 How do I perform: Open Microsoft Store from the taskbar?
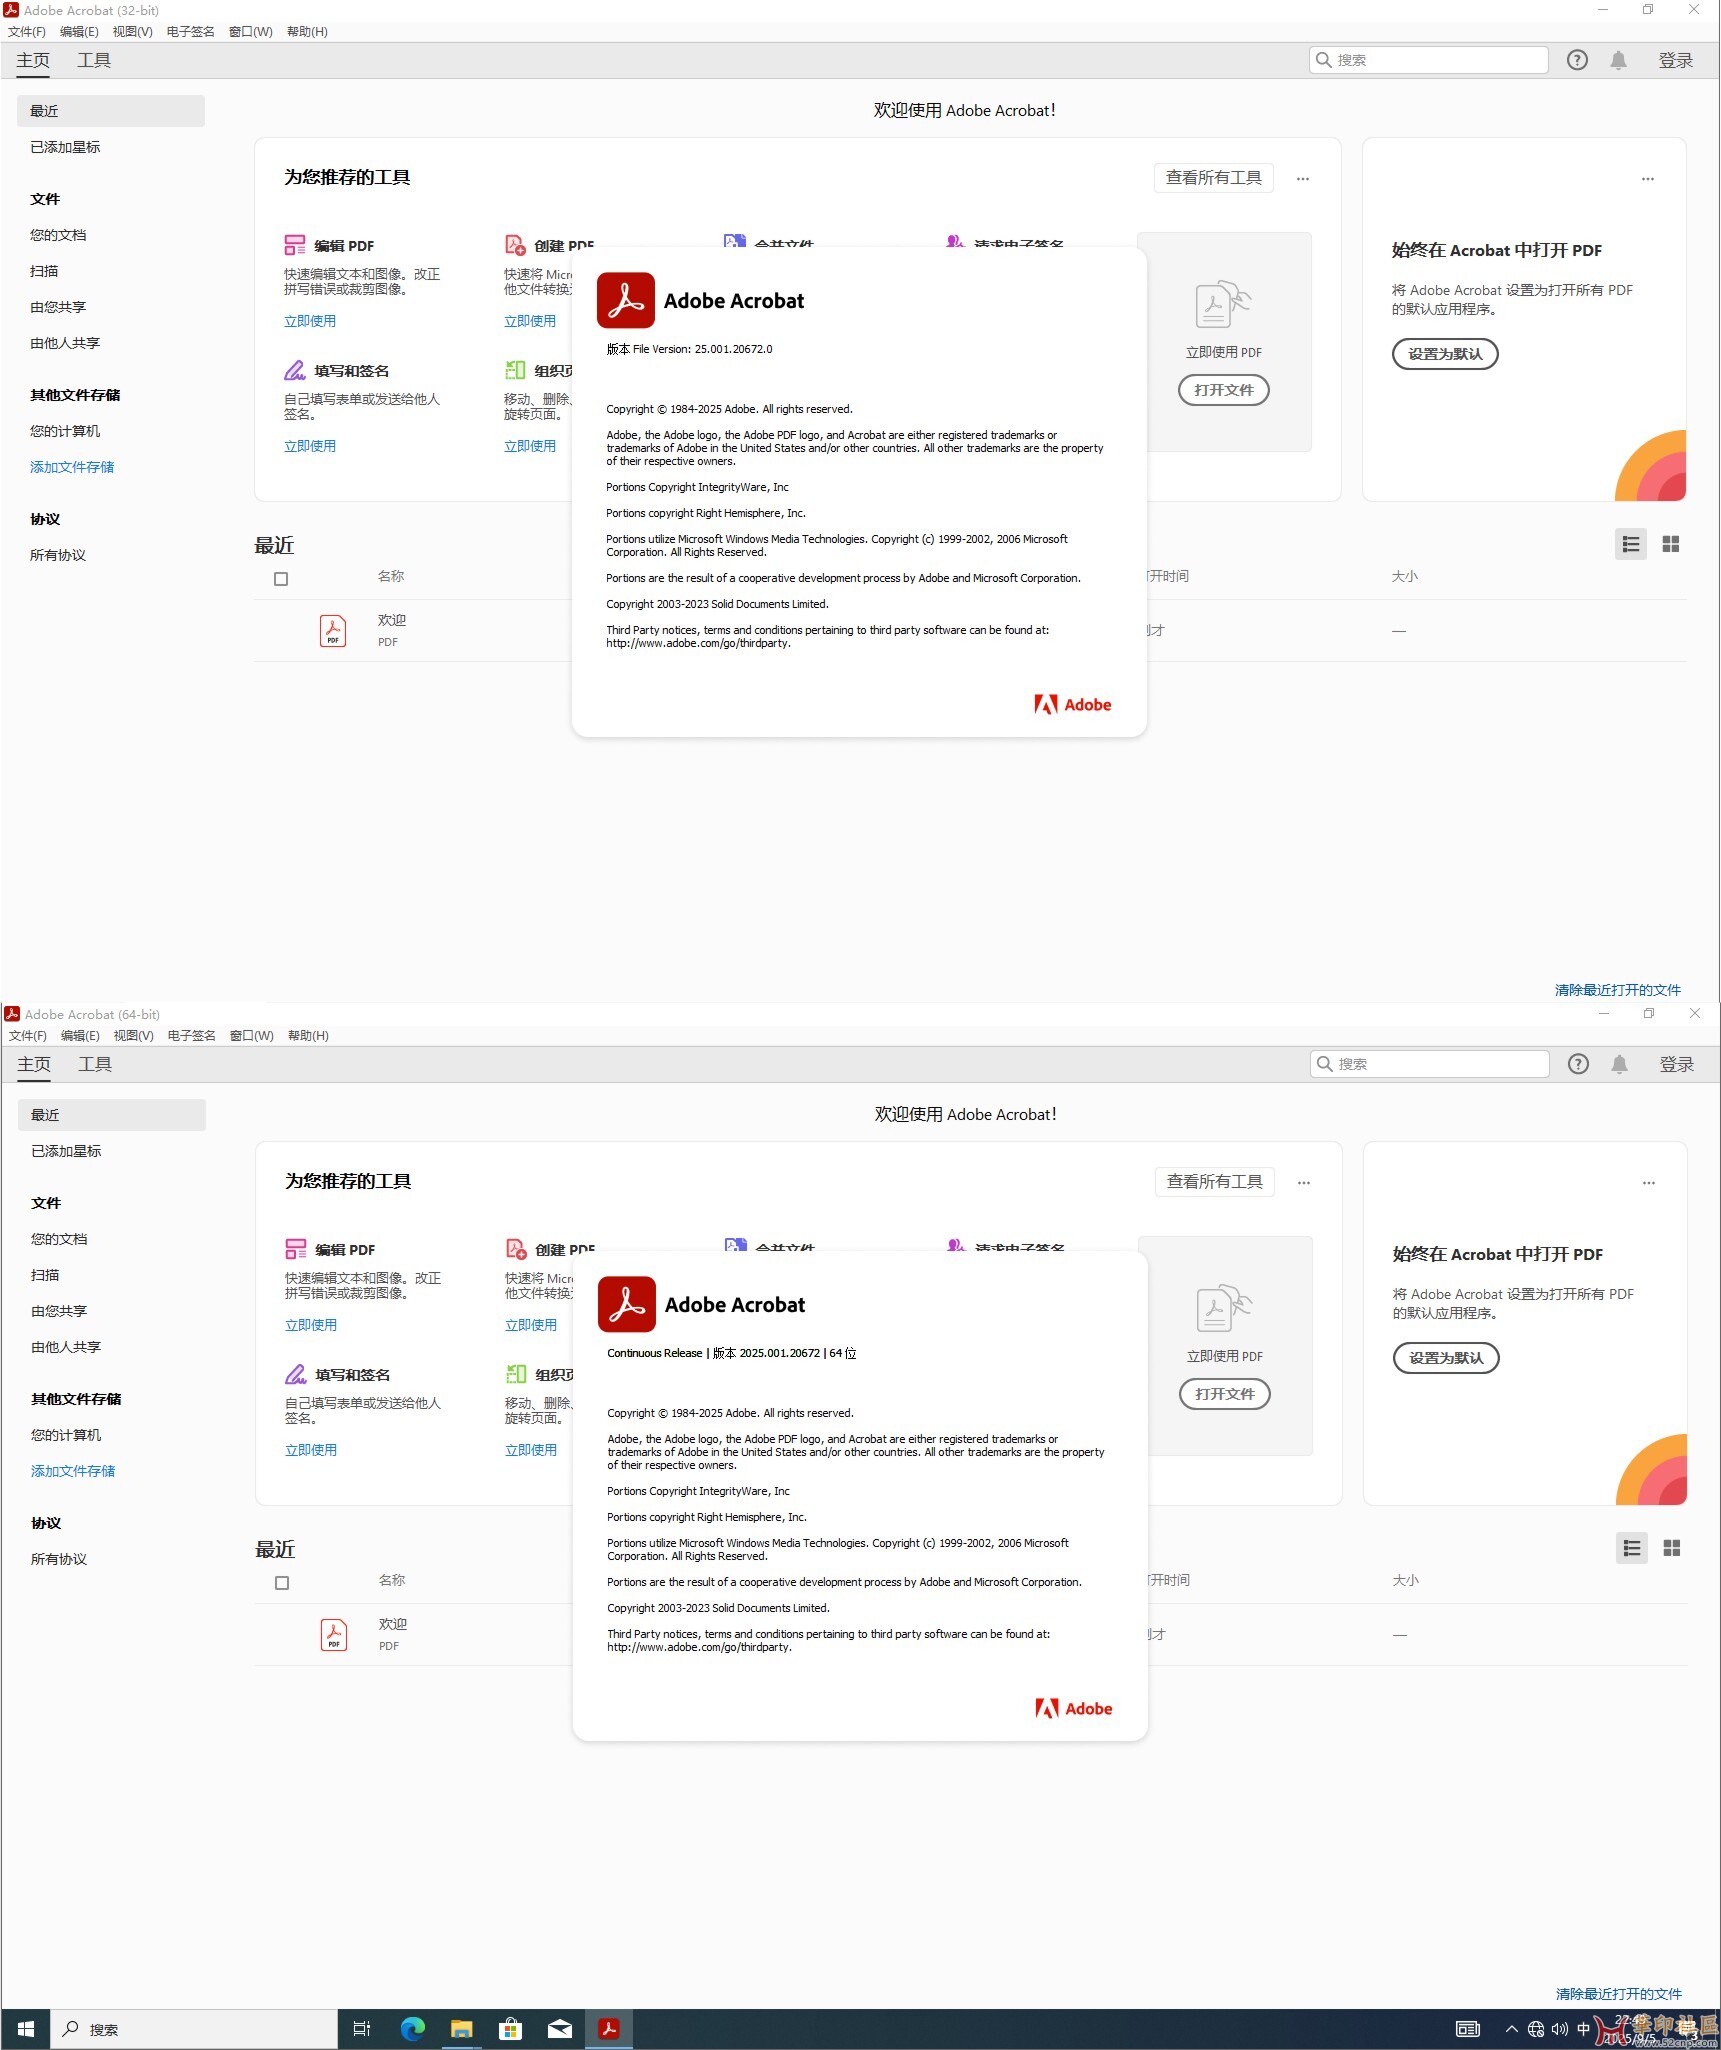tap(510, 2029)
